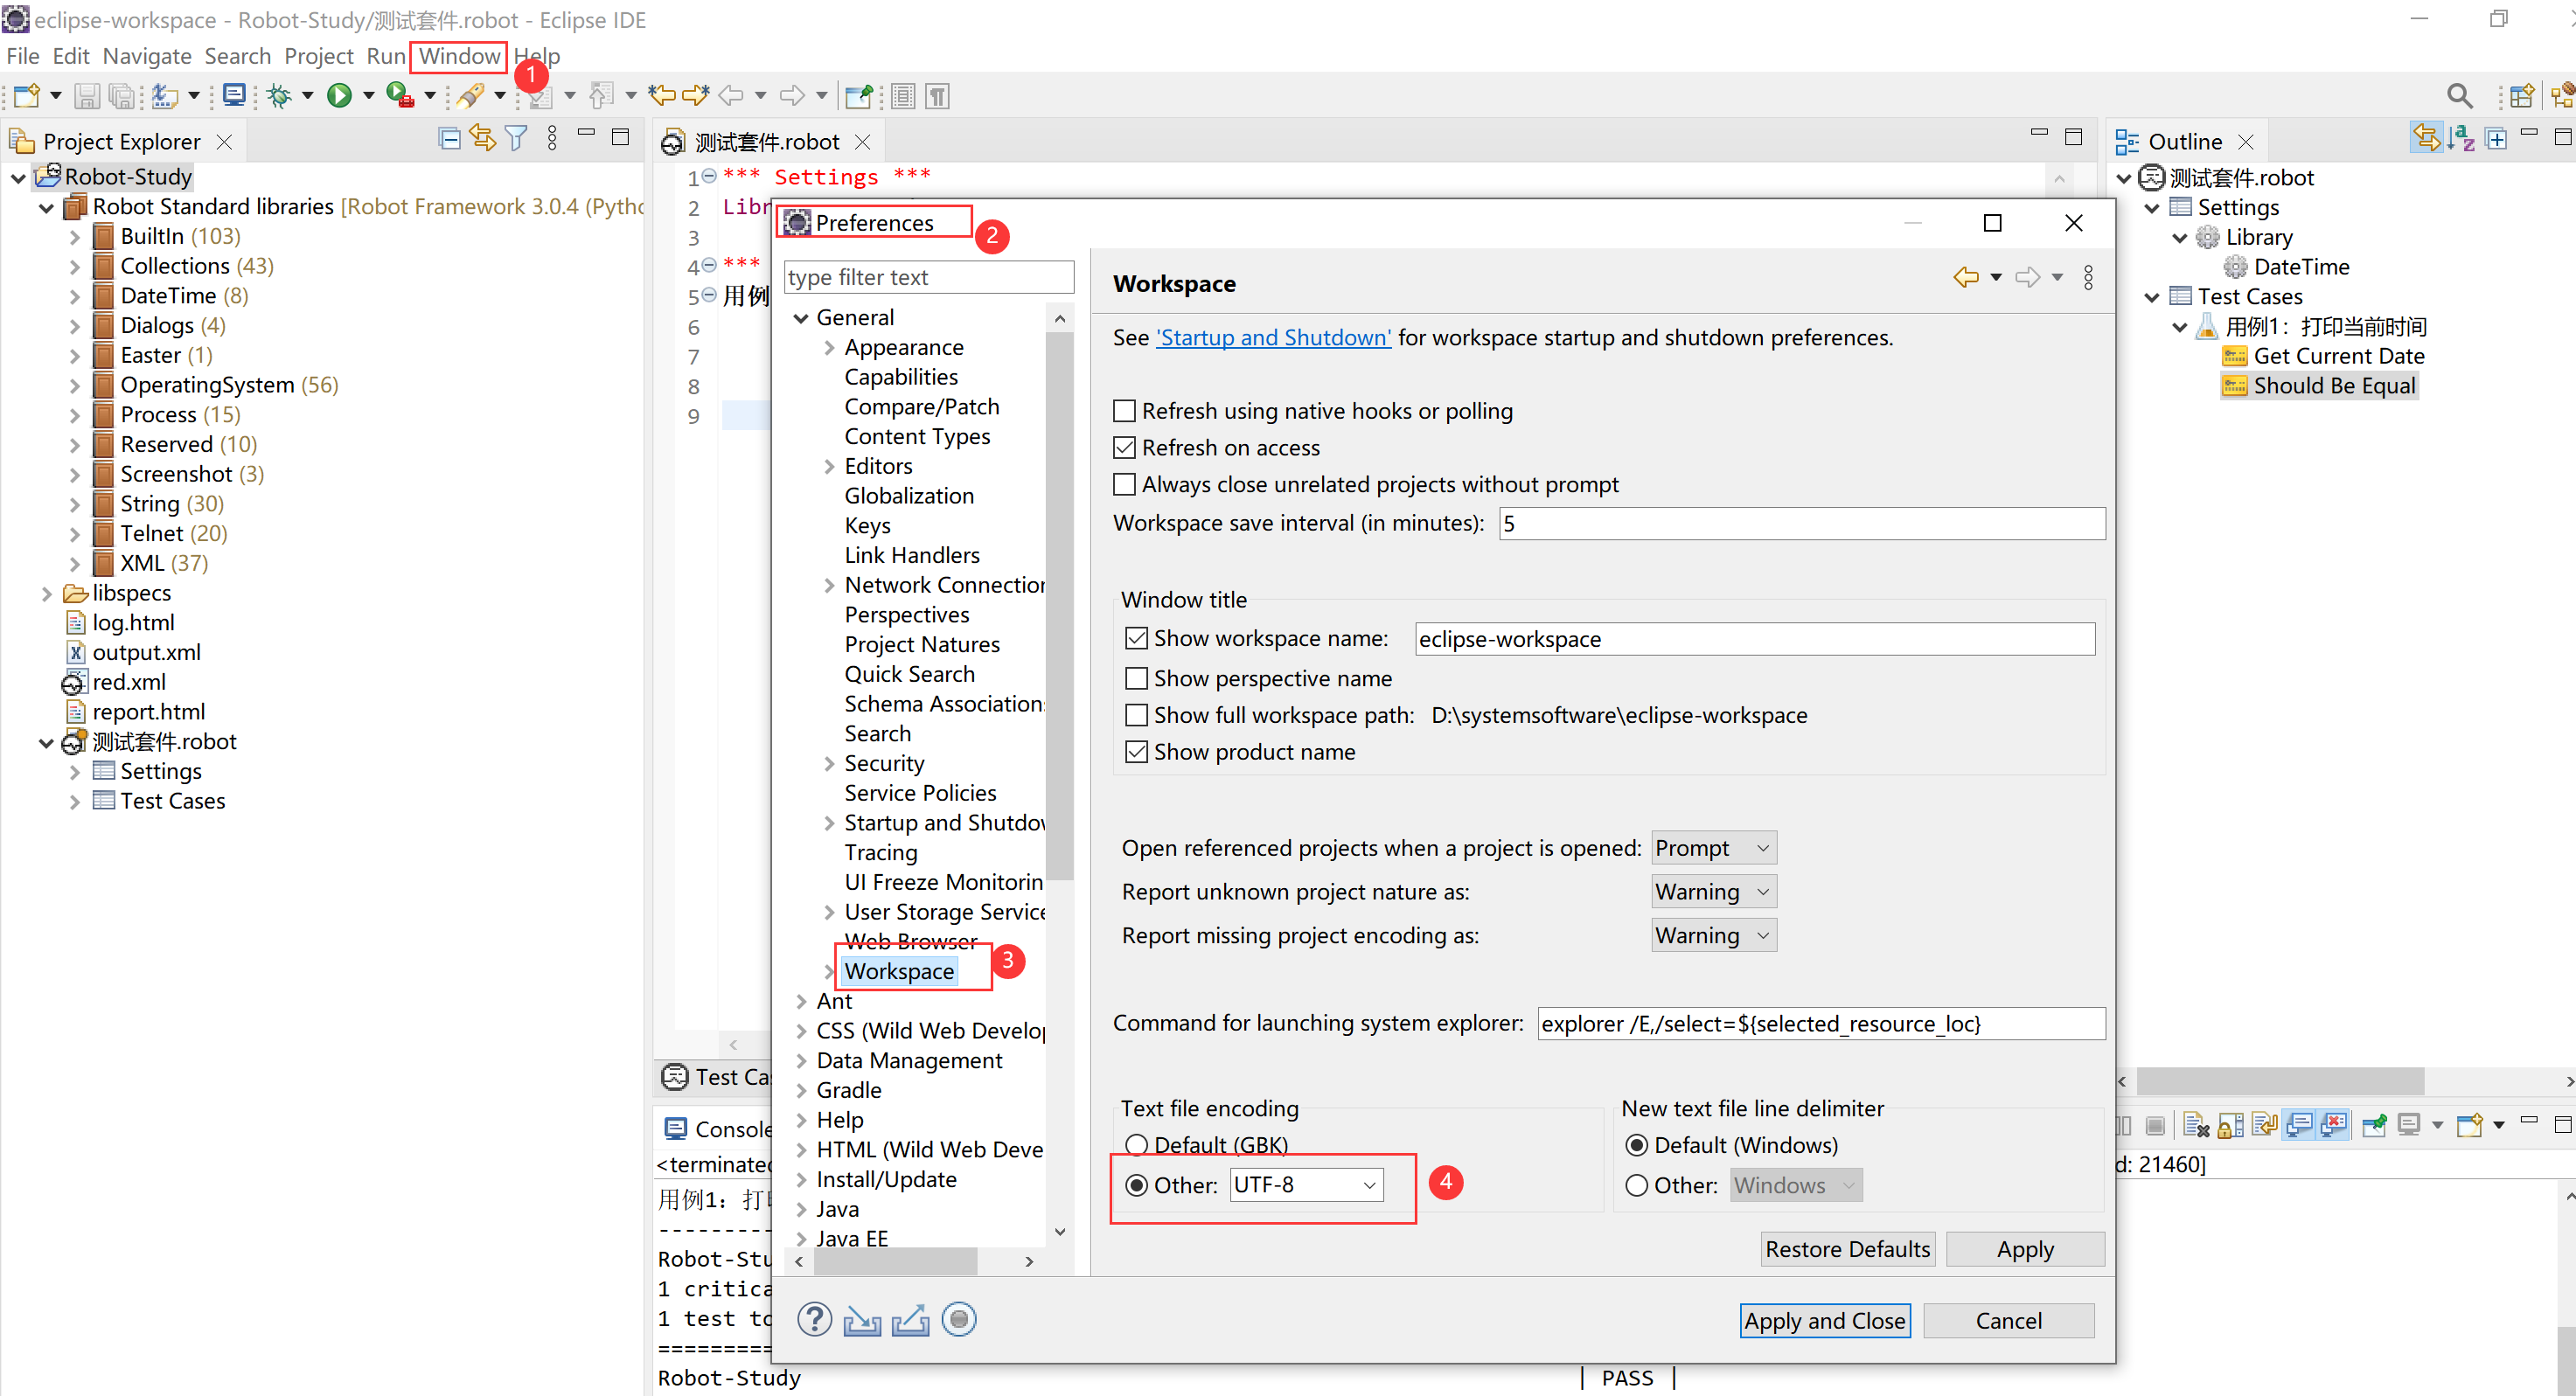Expand the Appearance preferences node

coord(829,347)
